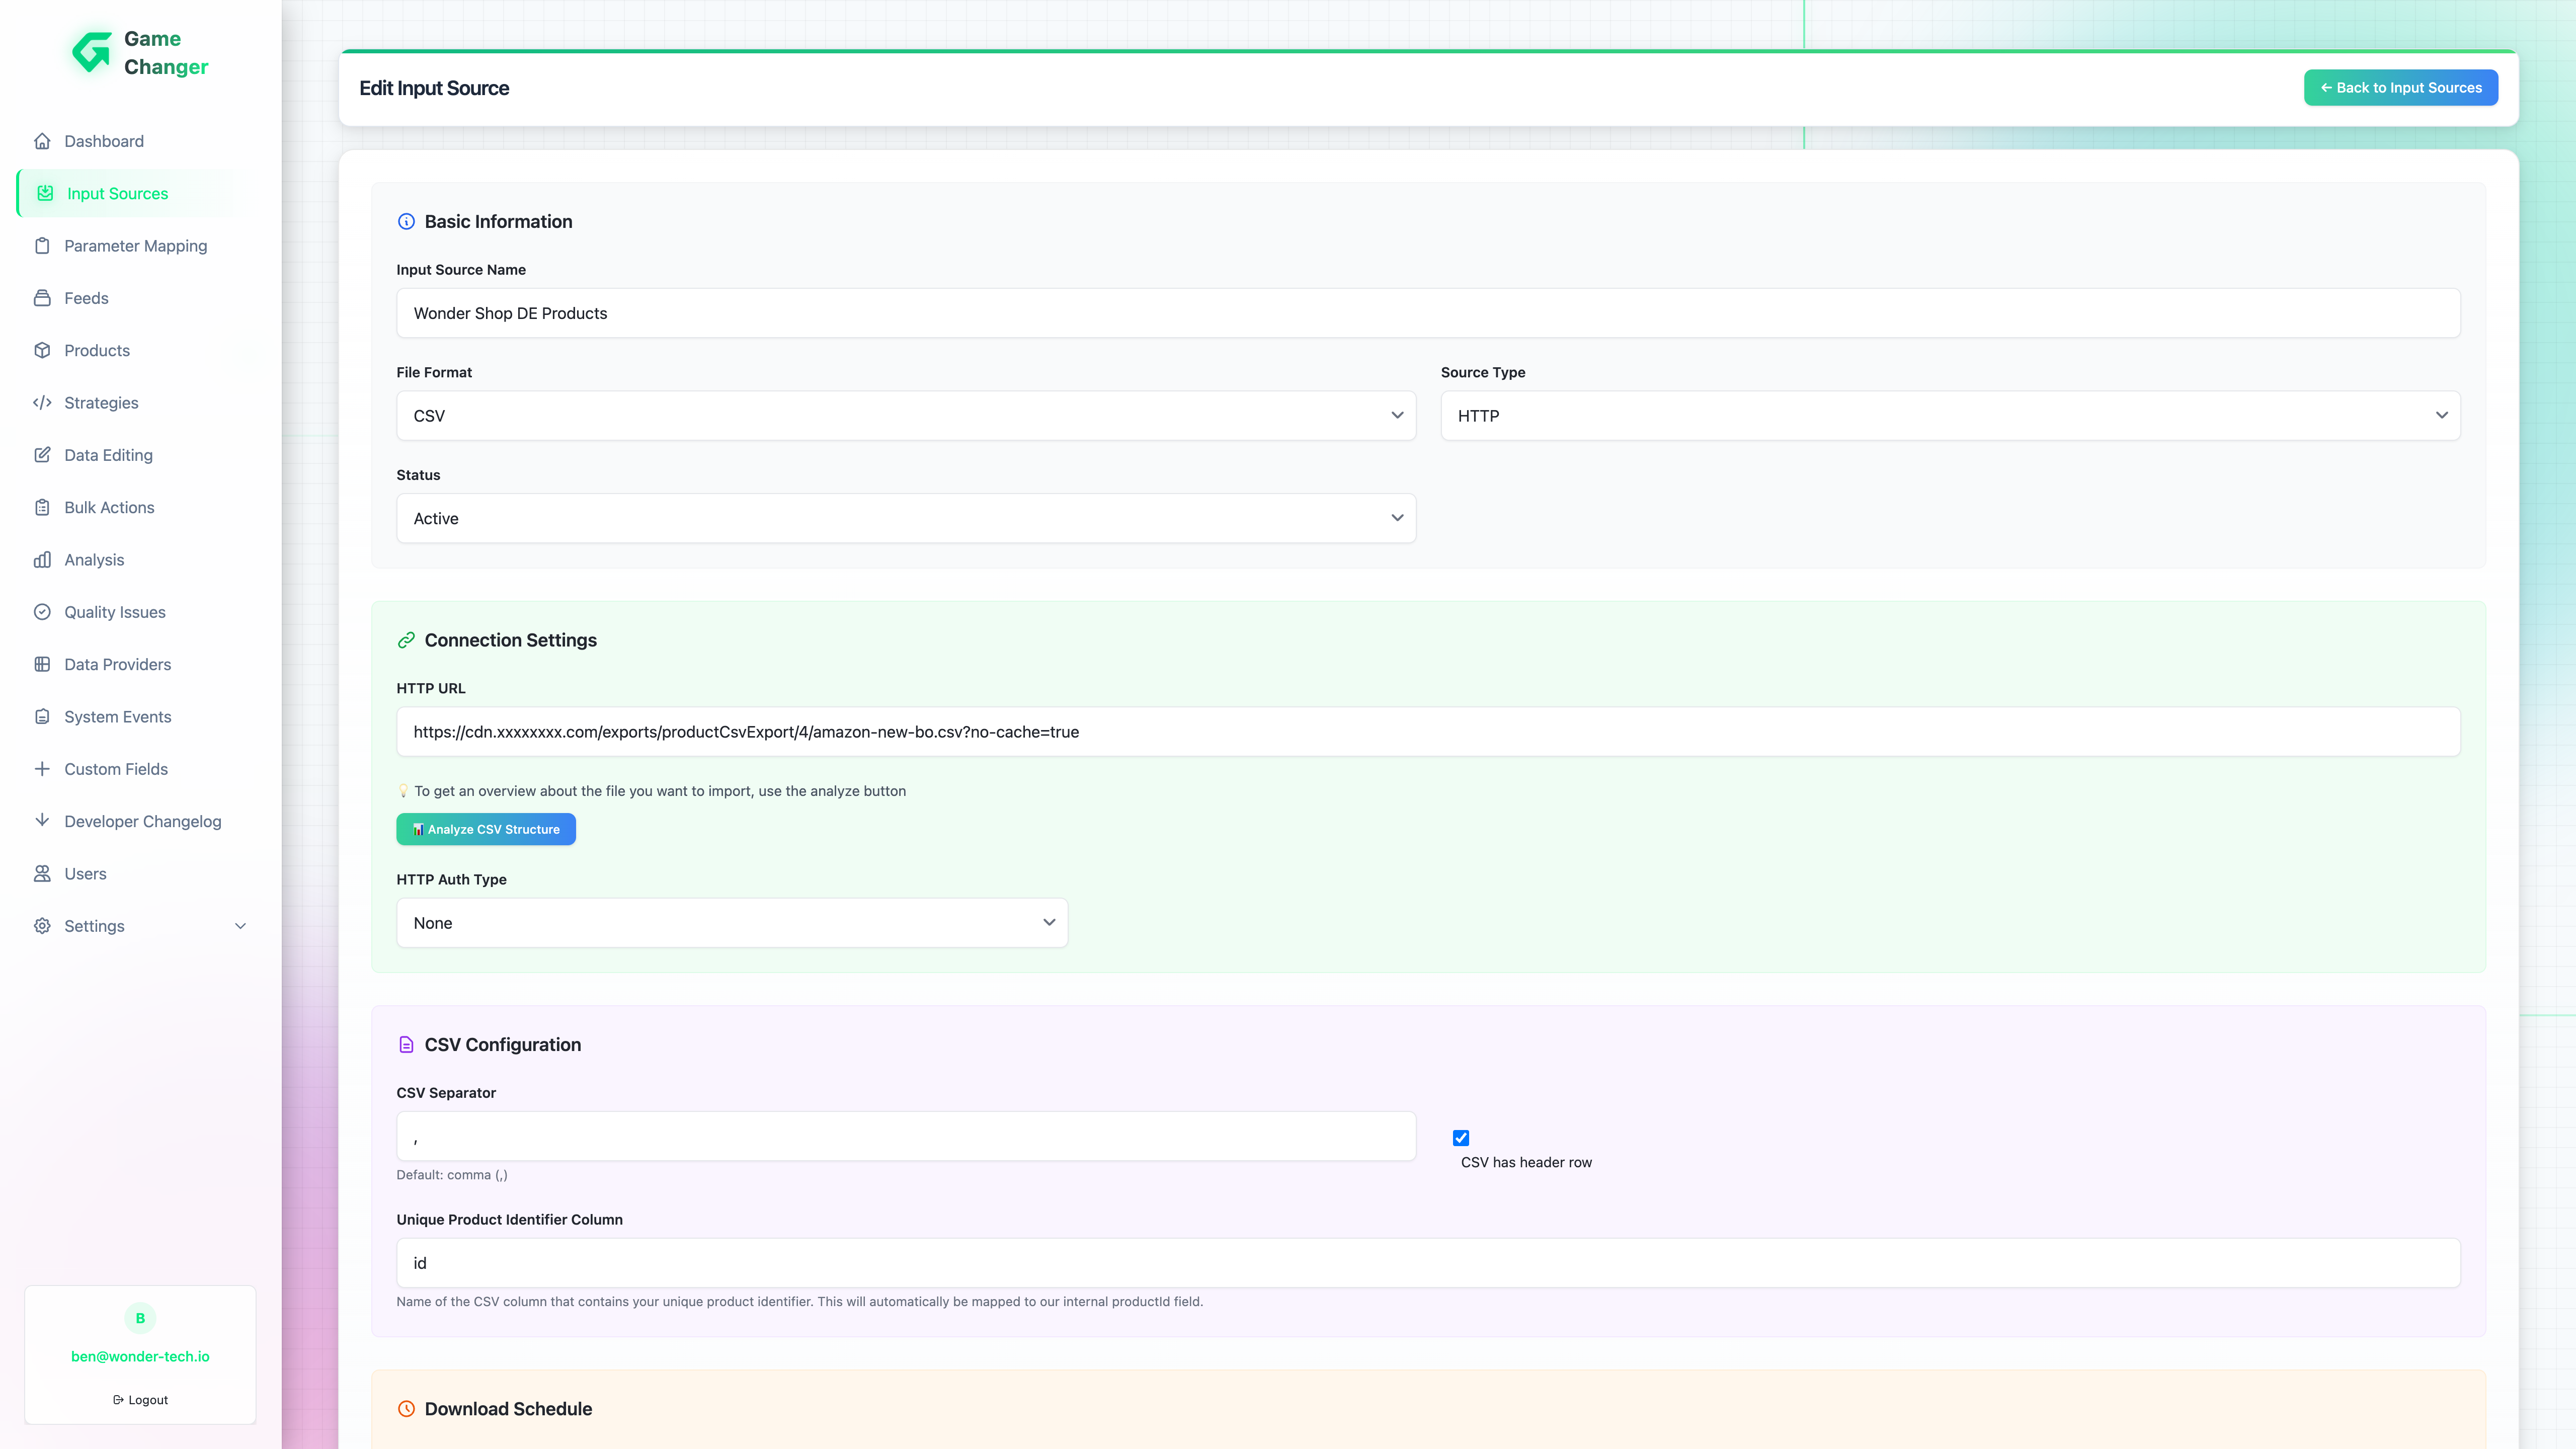Click the Custom Fields plus icon
Image resolution: width=2576 pixels, height=1449 pixels.
(42, 768)
